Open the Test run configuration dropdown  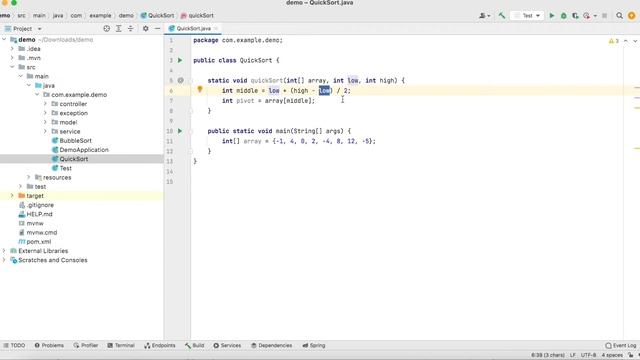point(527,16)
